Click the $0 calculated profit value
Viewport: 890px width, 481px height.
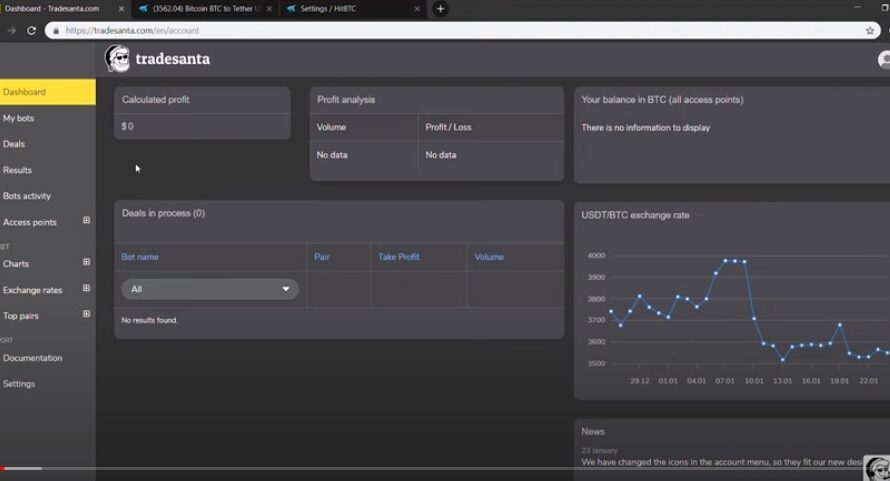pos(127,127)
